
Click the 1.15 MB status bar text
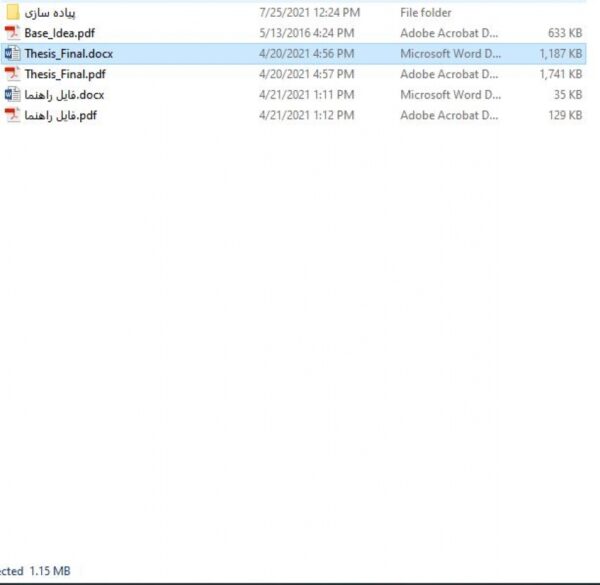[50, 571]
